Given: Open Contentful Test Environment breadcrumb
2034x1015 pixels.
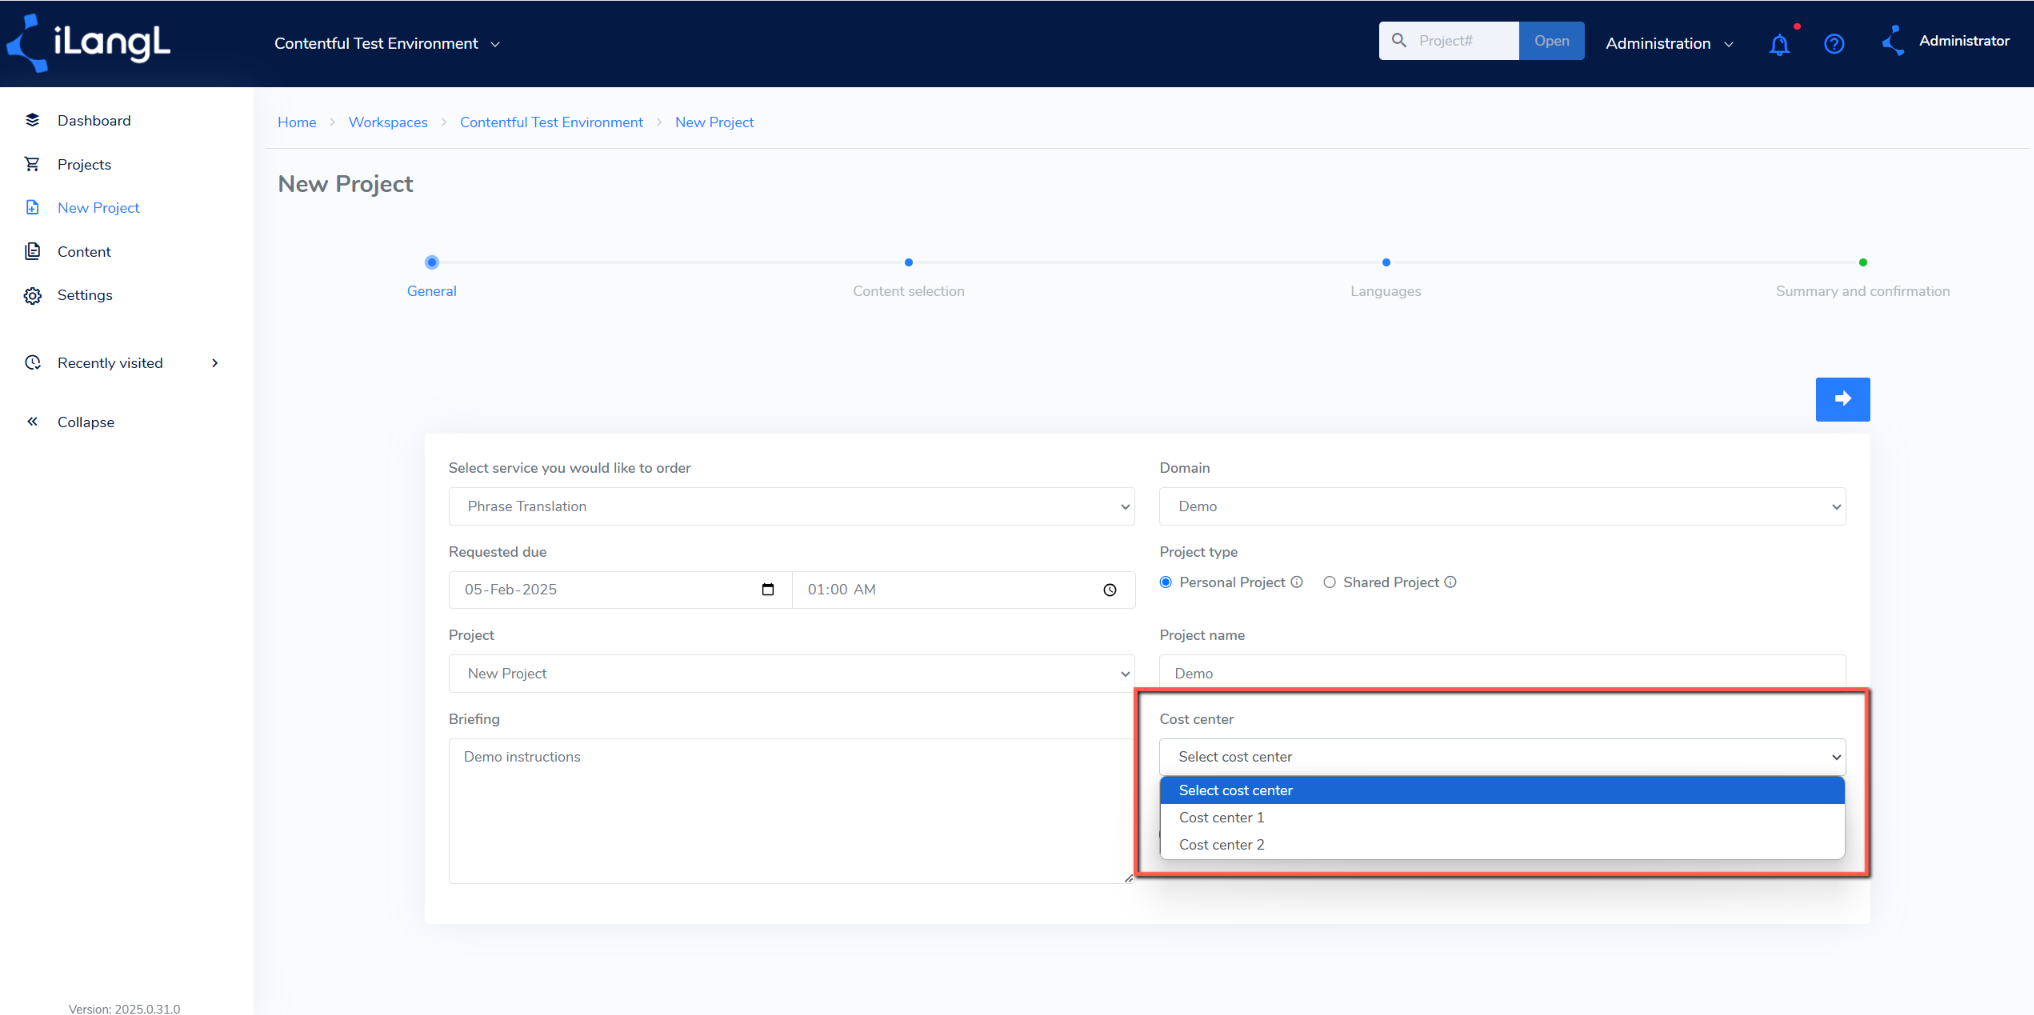Looking at the screenshot, I should (551, 122).
